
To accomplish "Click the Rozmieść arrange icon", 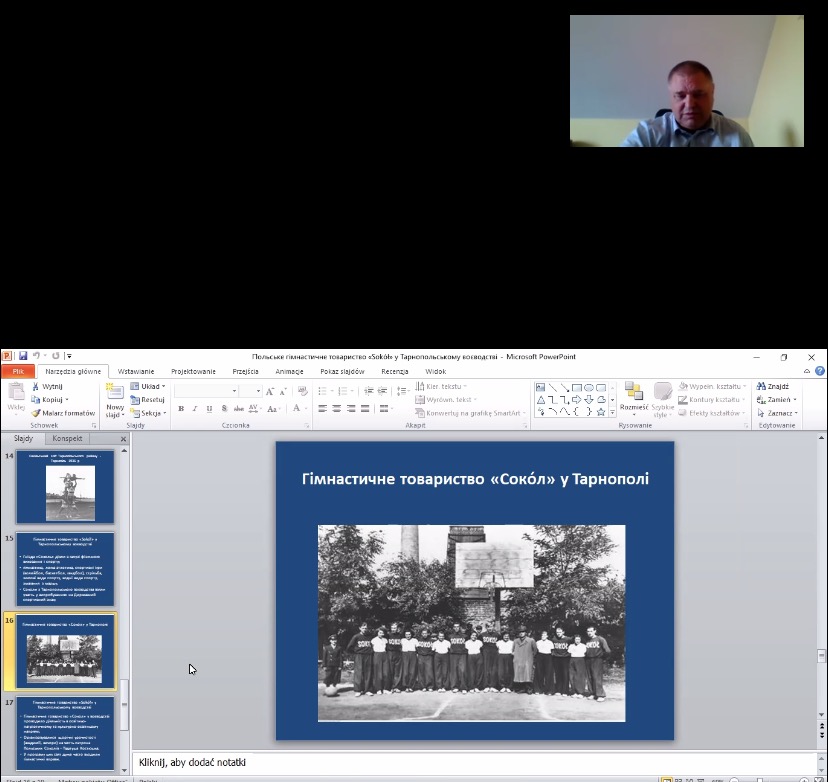I will click(x=633, y=394).
